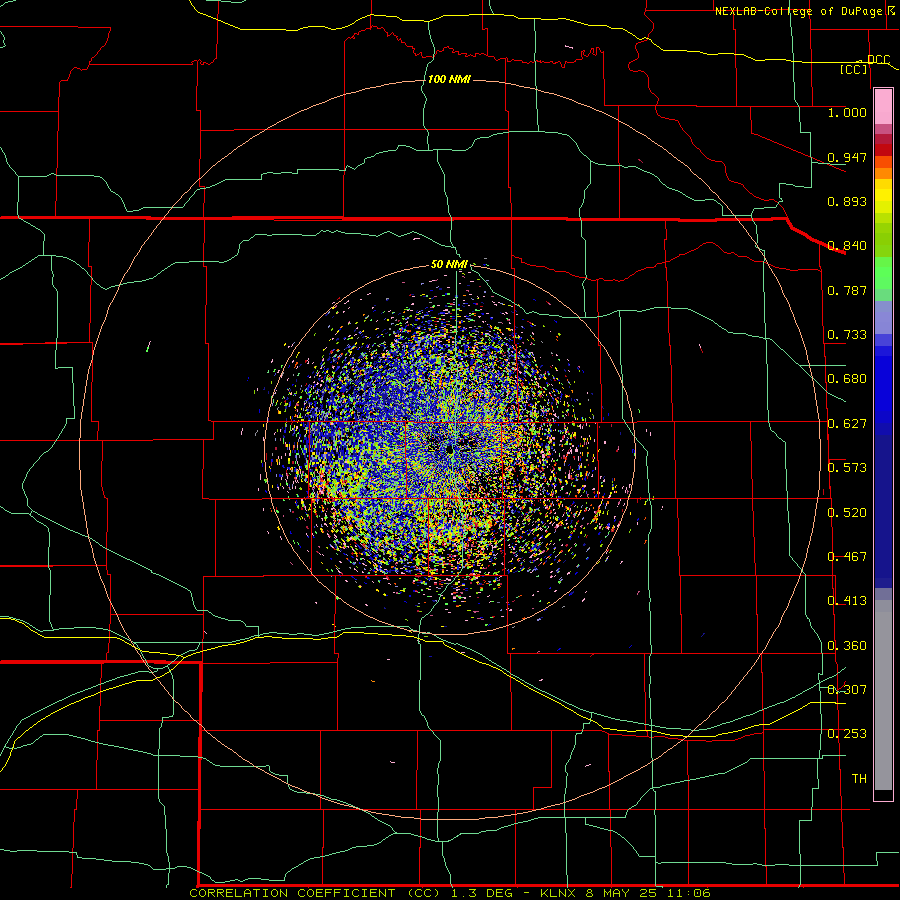Screen dimensions: 900x900
Task: Click the 100 NMI range ring label
Action: click(449, 79)
